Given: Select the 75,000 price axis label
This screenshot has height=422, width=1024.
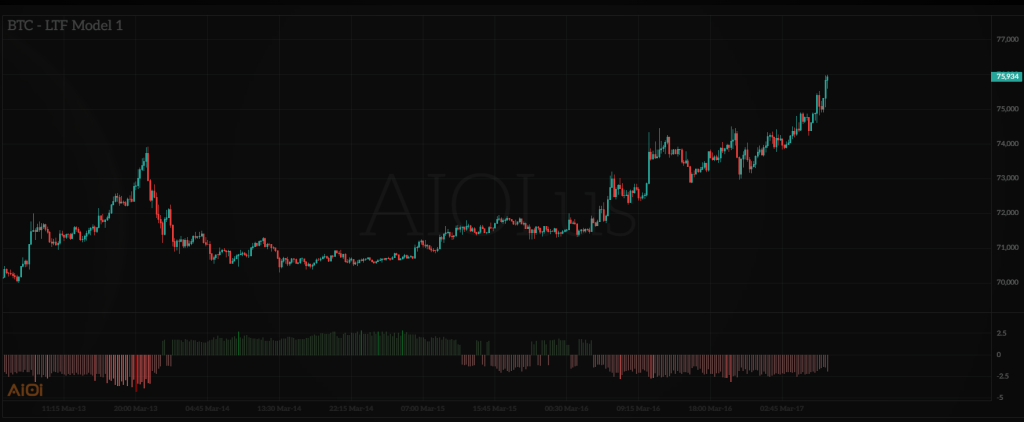Looking at the screenshot, I should (1005, 109).
